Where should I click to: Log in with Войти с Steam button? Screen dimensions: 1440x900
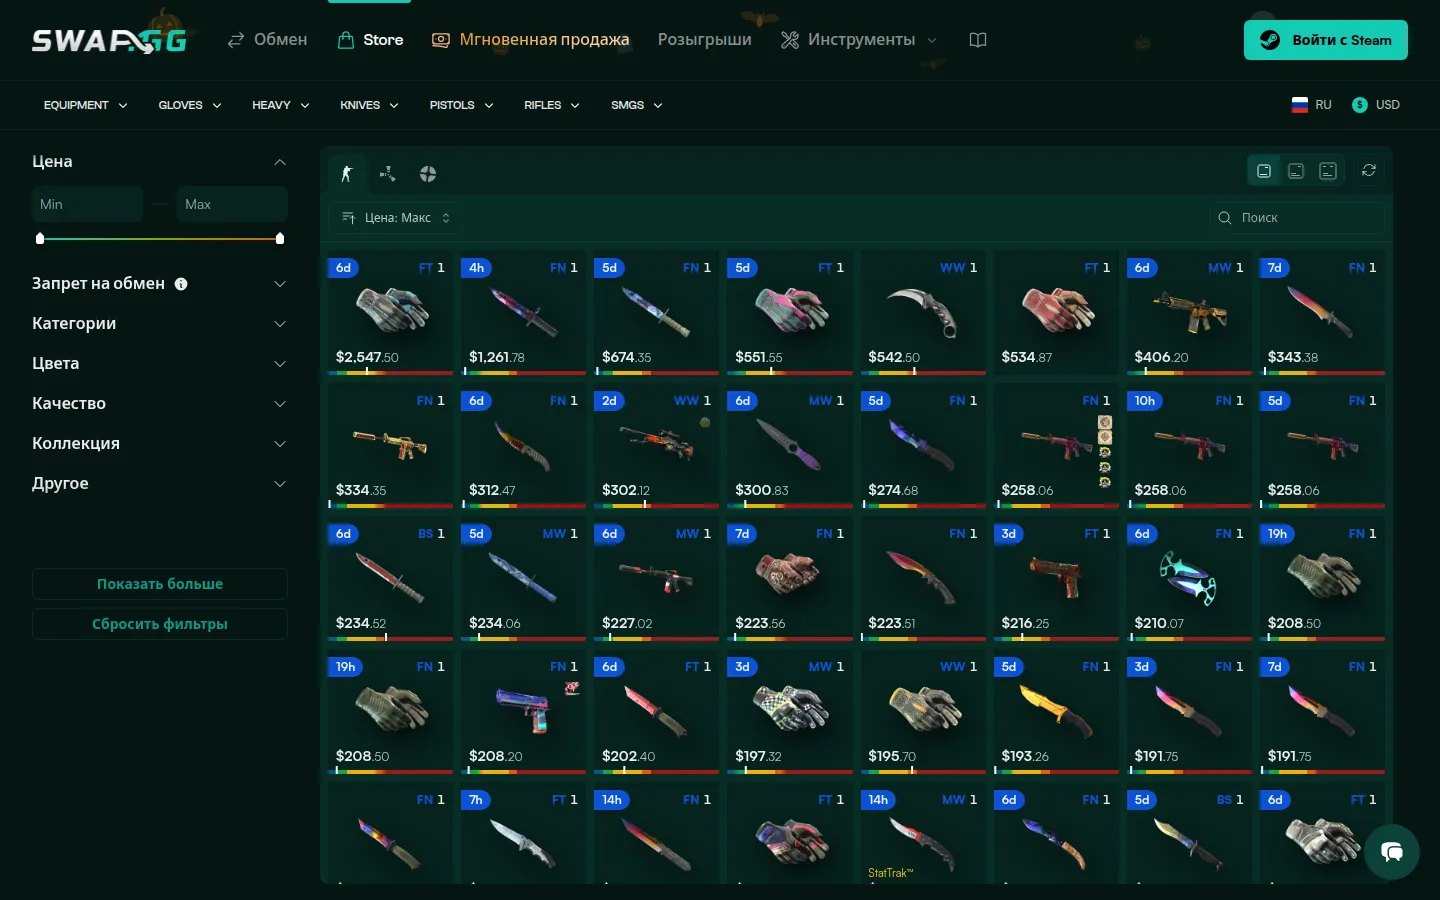coord(1326,40)
